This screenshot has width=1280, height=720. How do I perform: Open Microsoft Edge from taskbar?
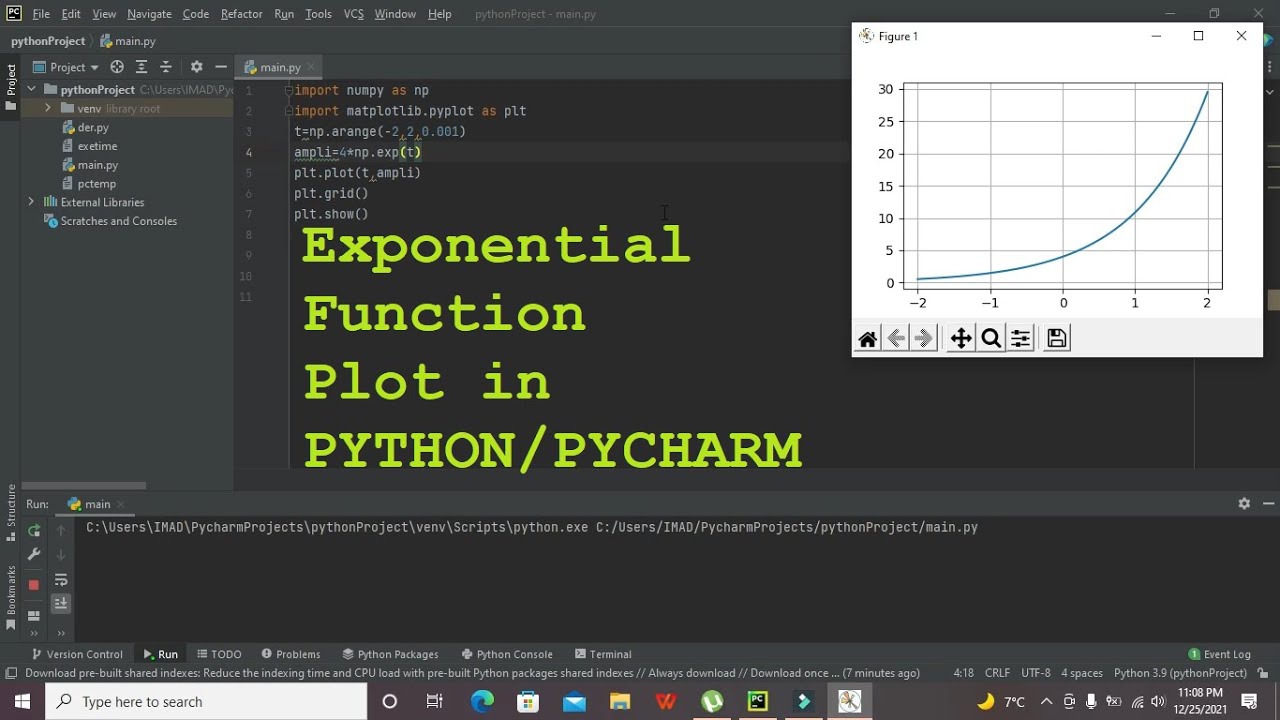point(482,701)
